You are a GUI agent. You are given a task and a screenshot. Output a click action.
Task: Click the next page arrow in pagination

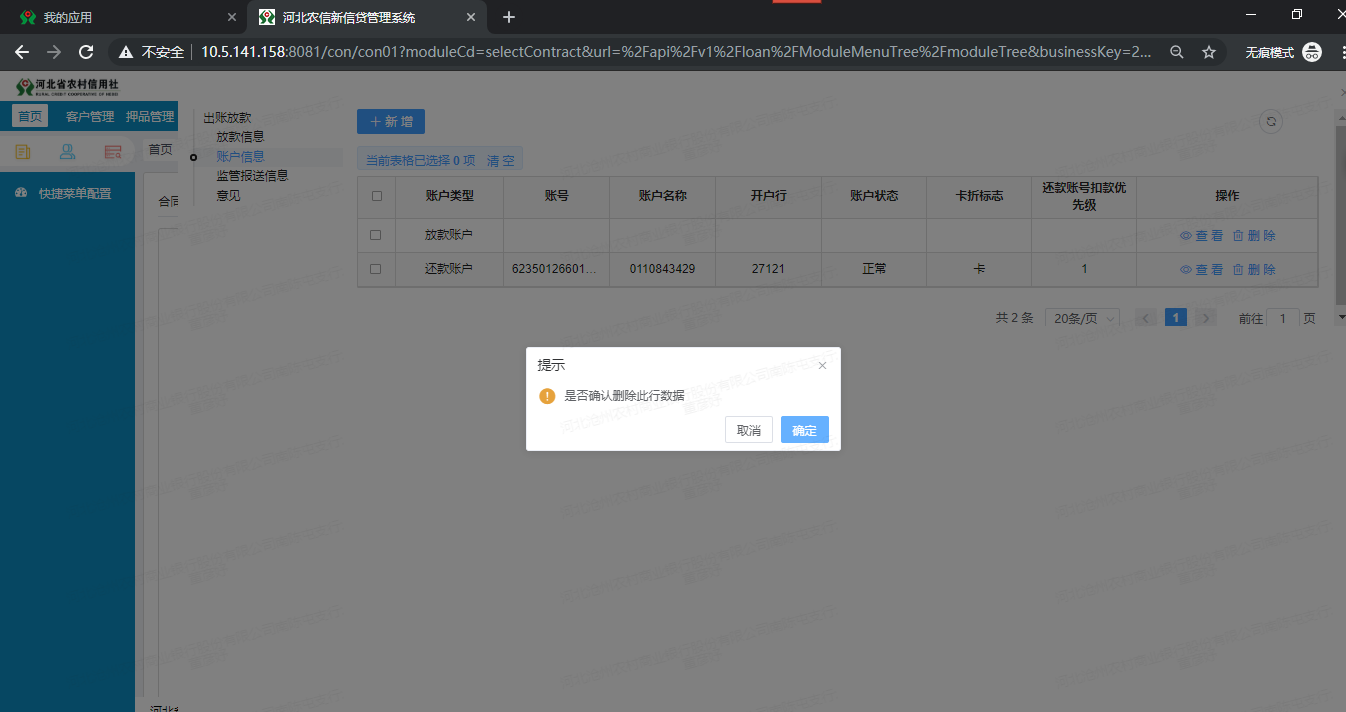[x=1205, y=317]
